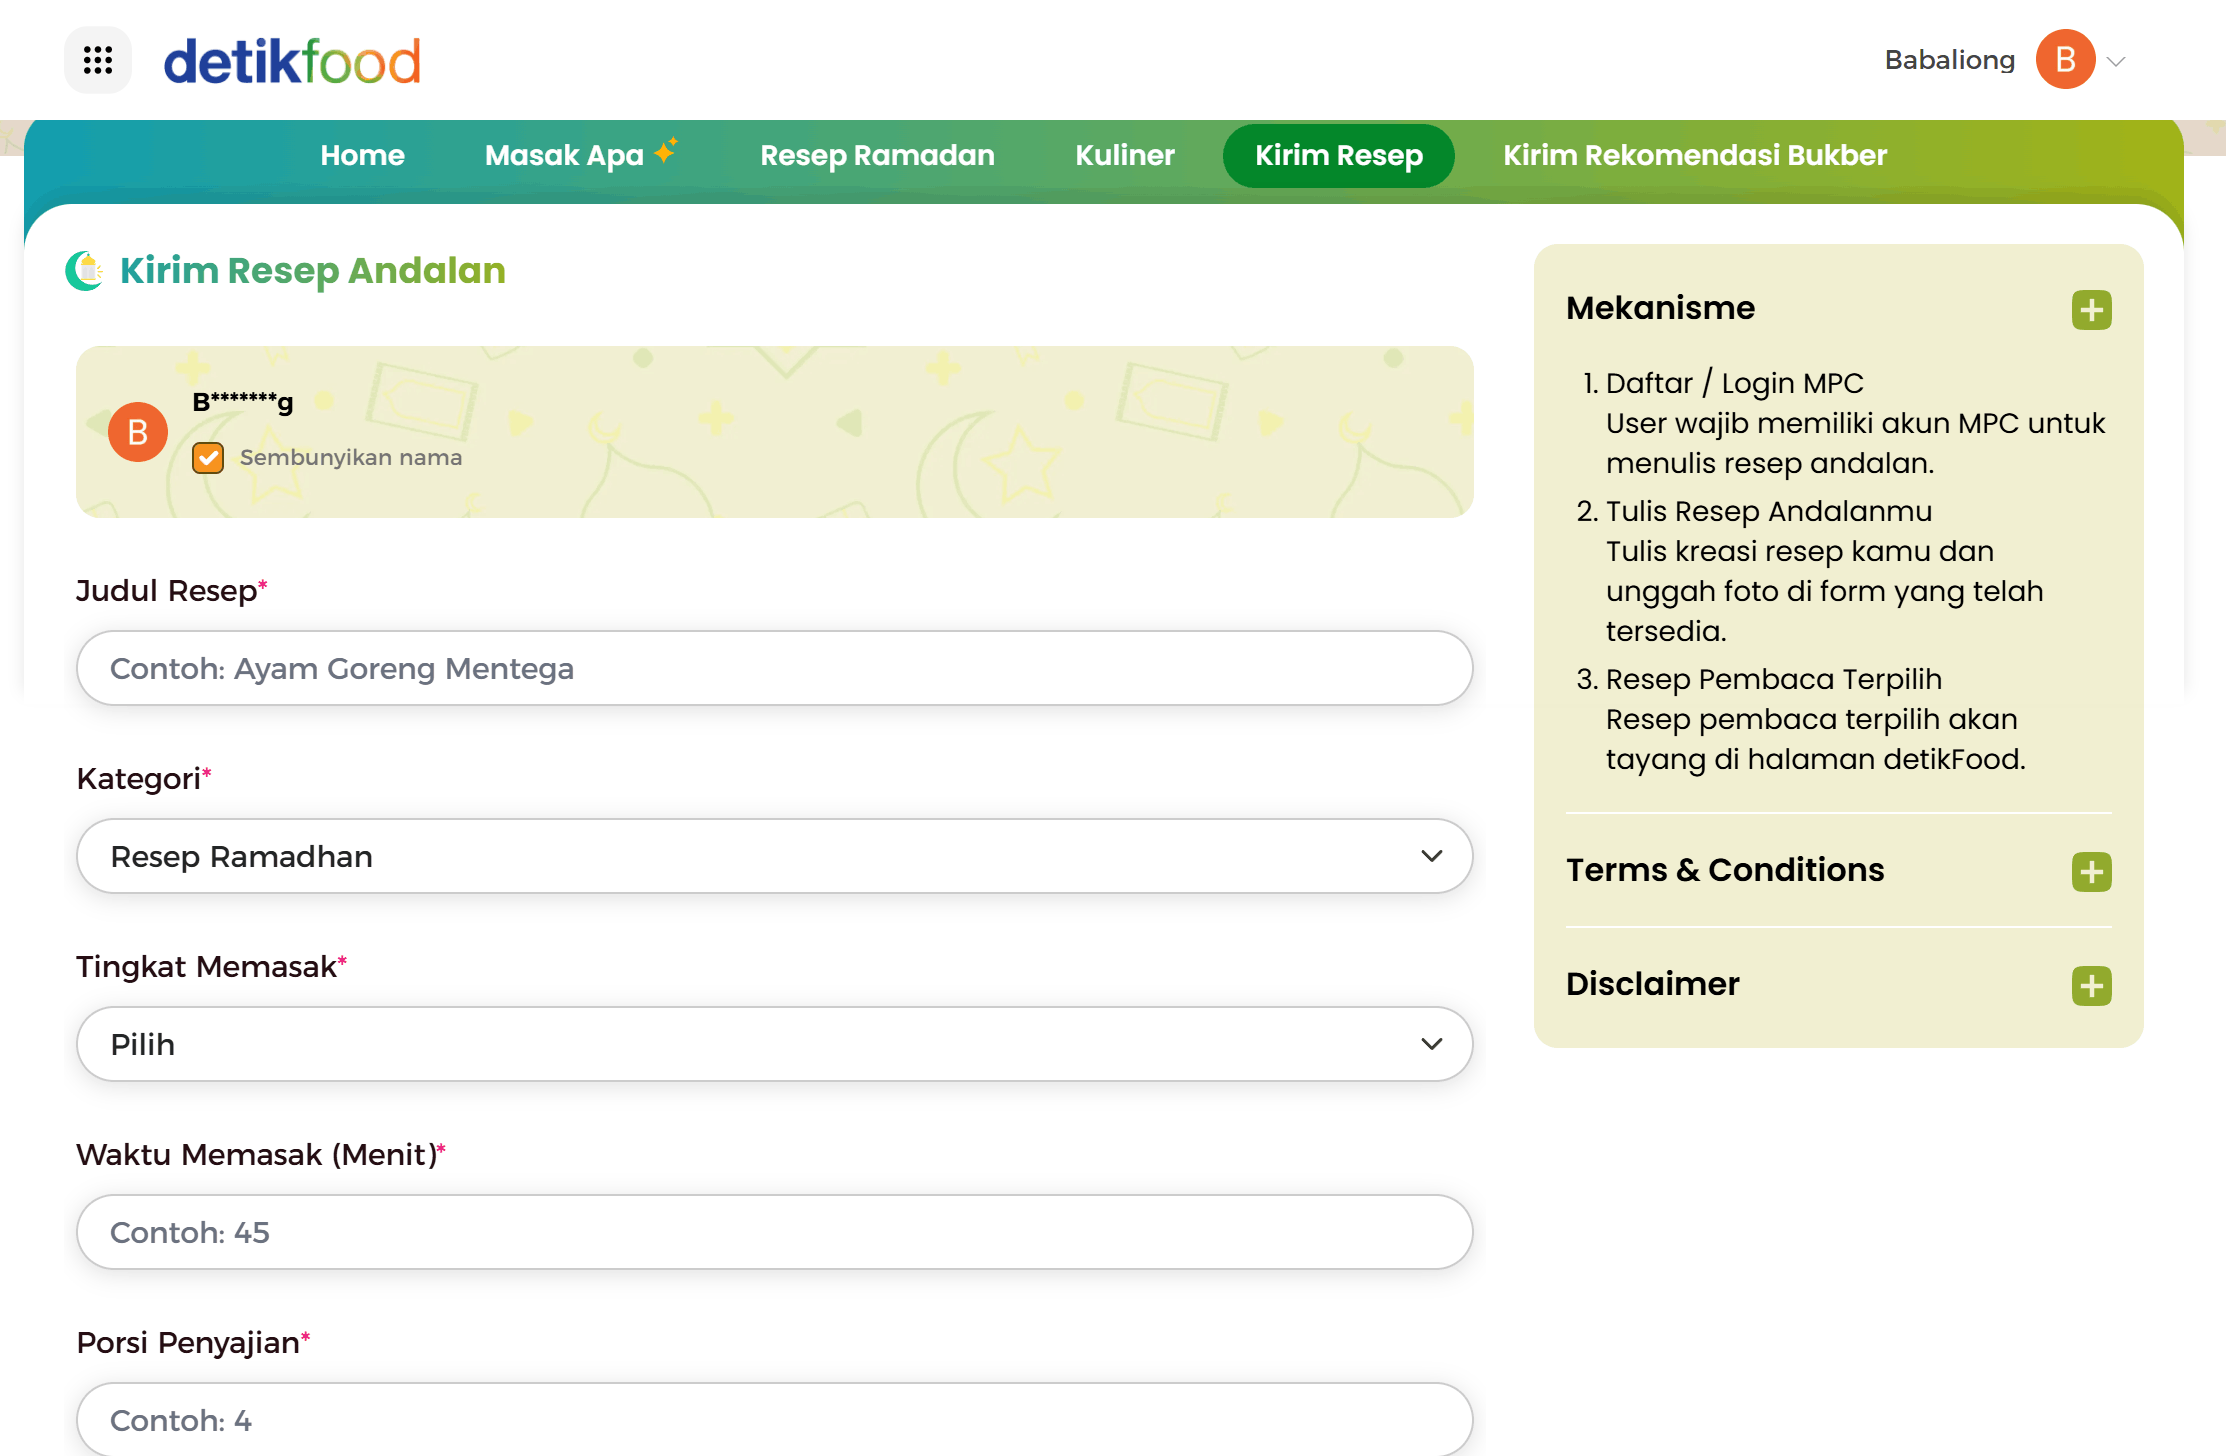Open the account dropdown chevron
The image size is (2226, 1456).
pos(2116,61)
